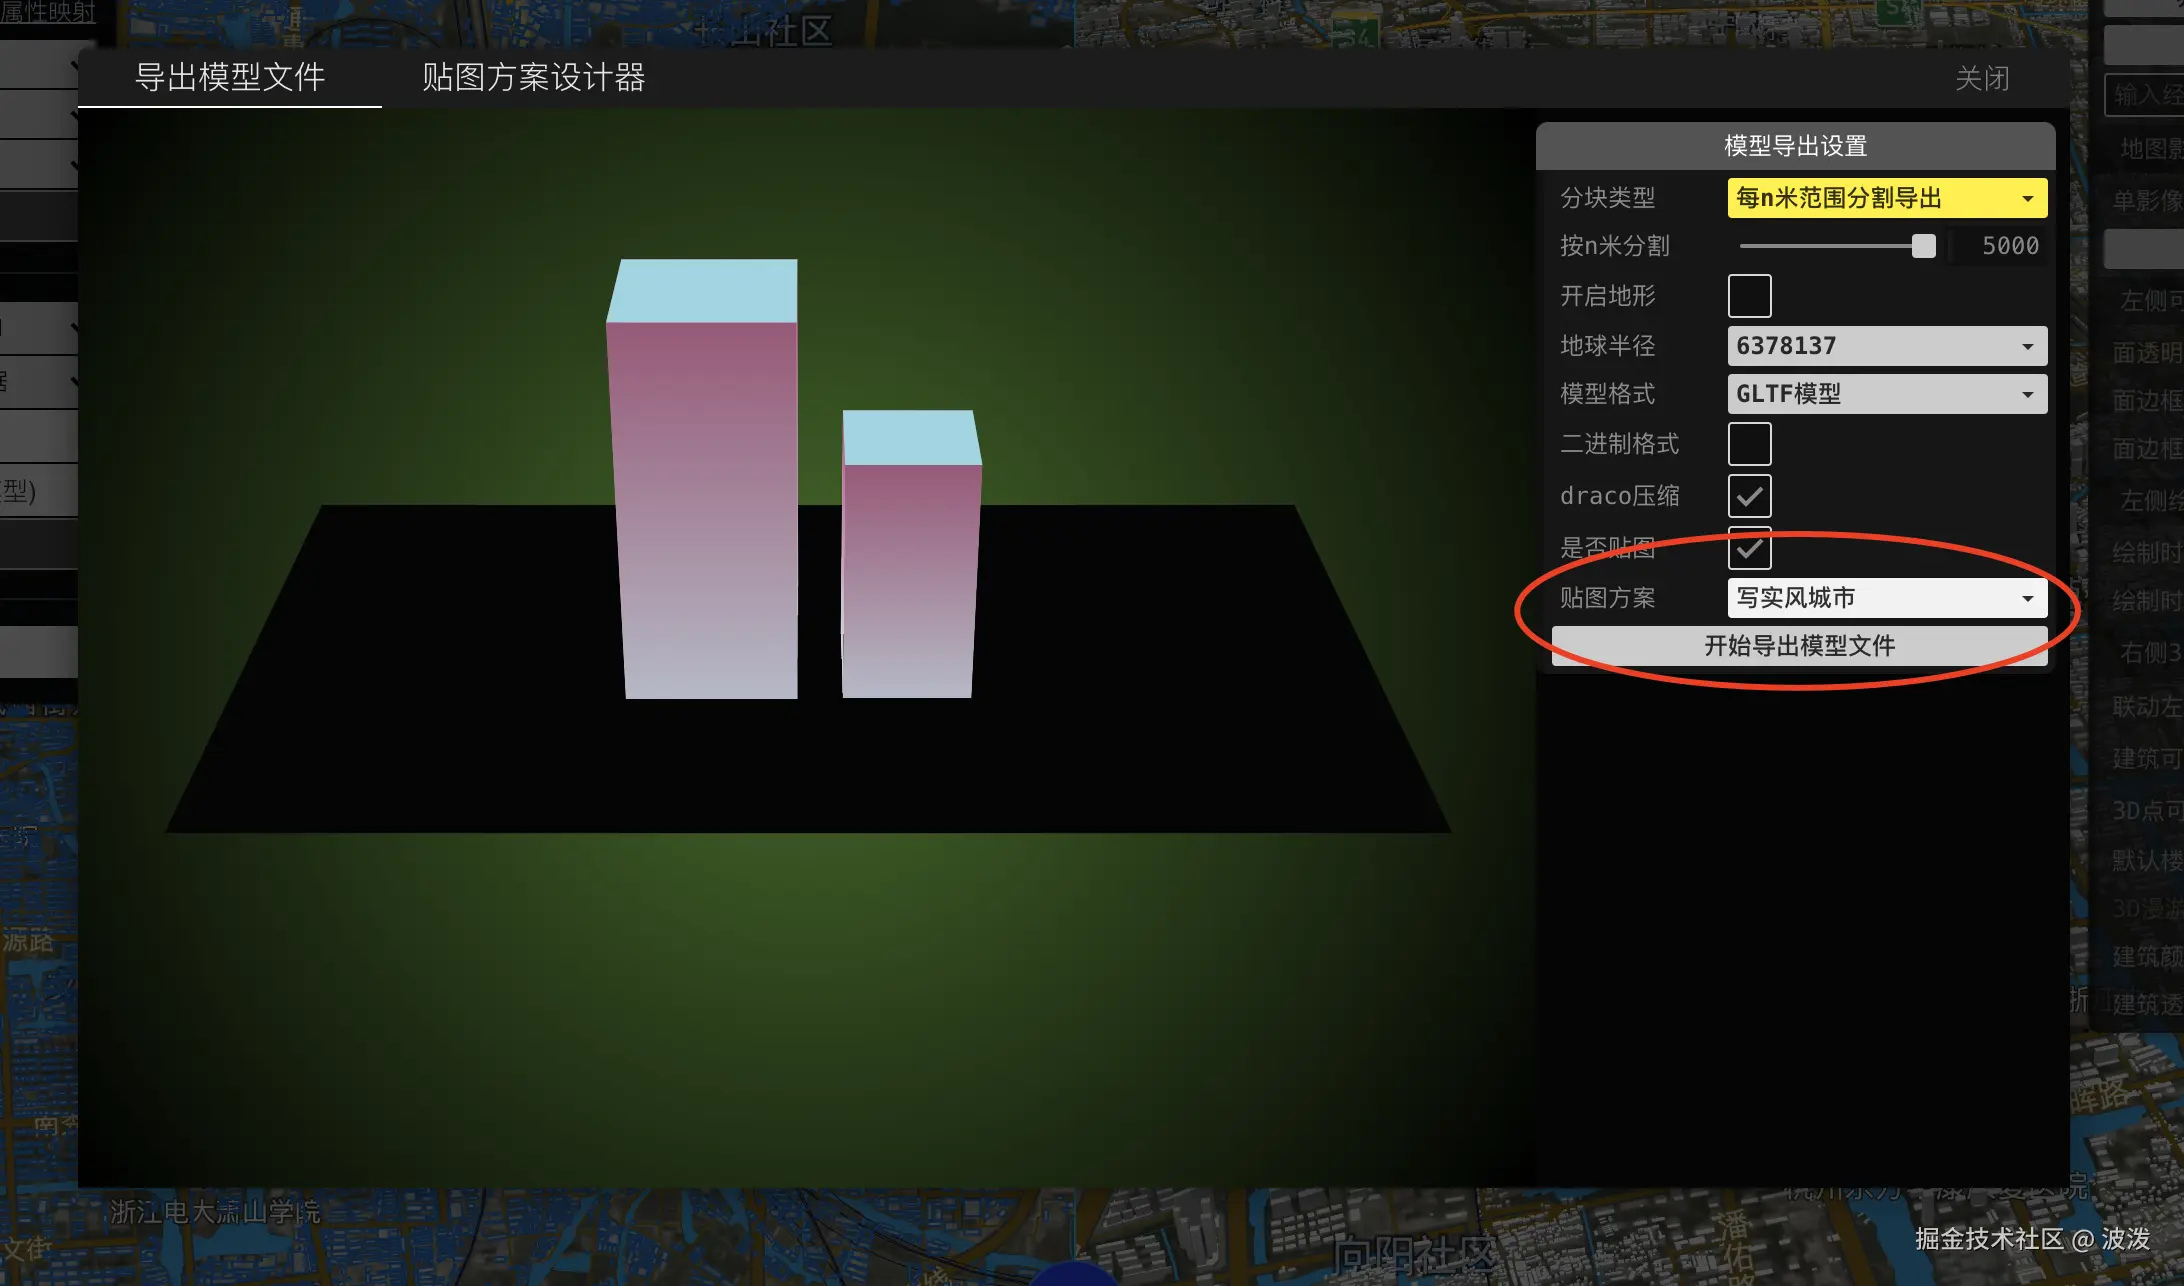This screenshot has width=2184, height=1286.
Task: Open the 分块类型 dropdown
Action: point(1886,198)
